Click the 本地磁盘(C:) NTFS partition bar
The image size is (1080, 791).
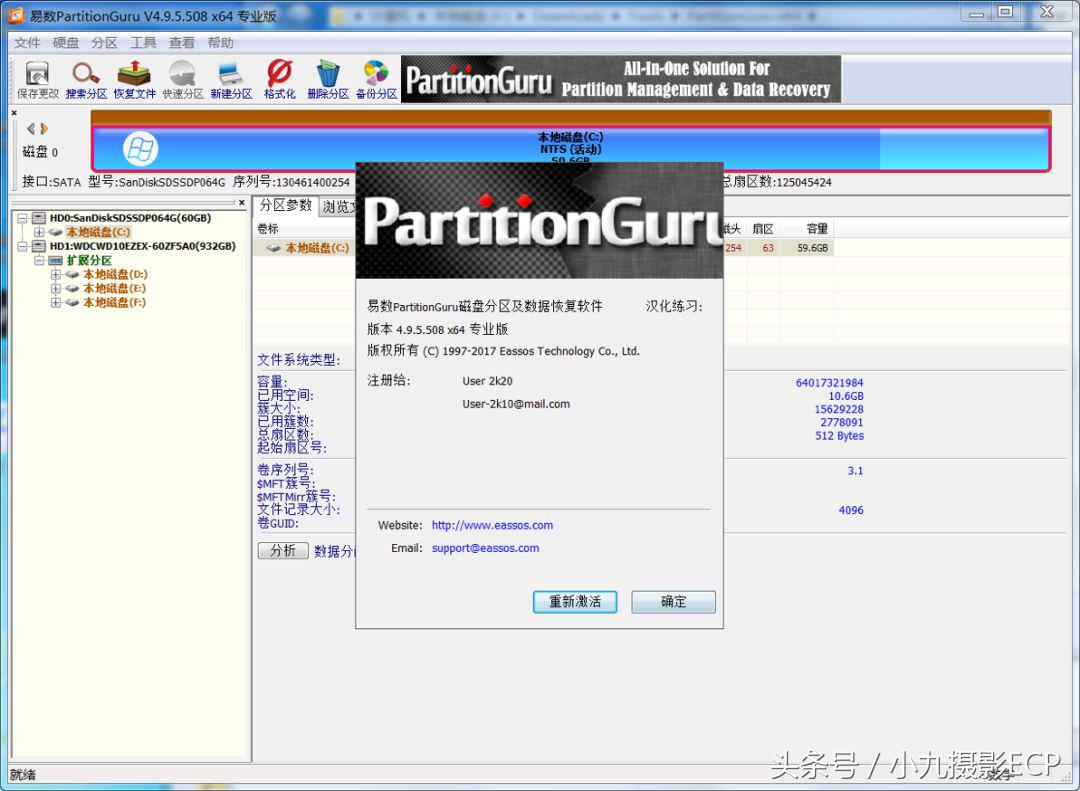tap(570, 149)
